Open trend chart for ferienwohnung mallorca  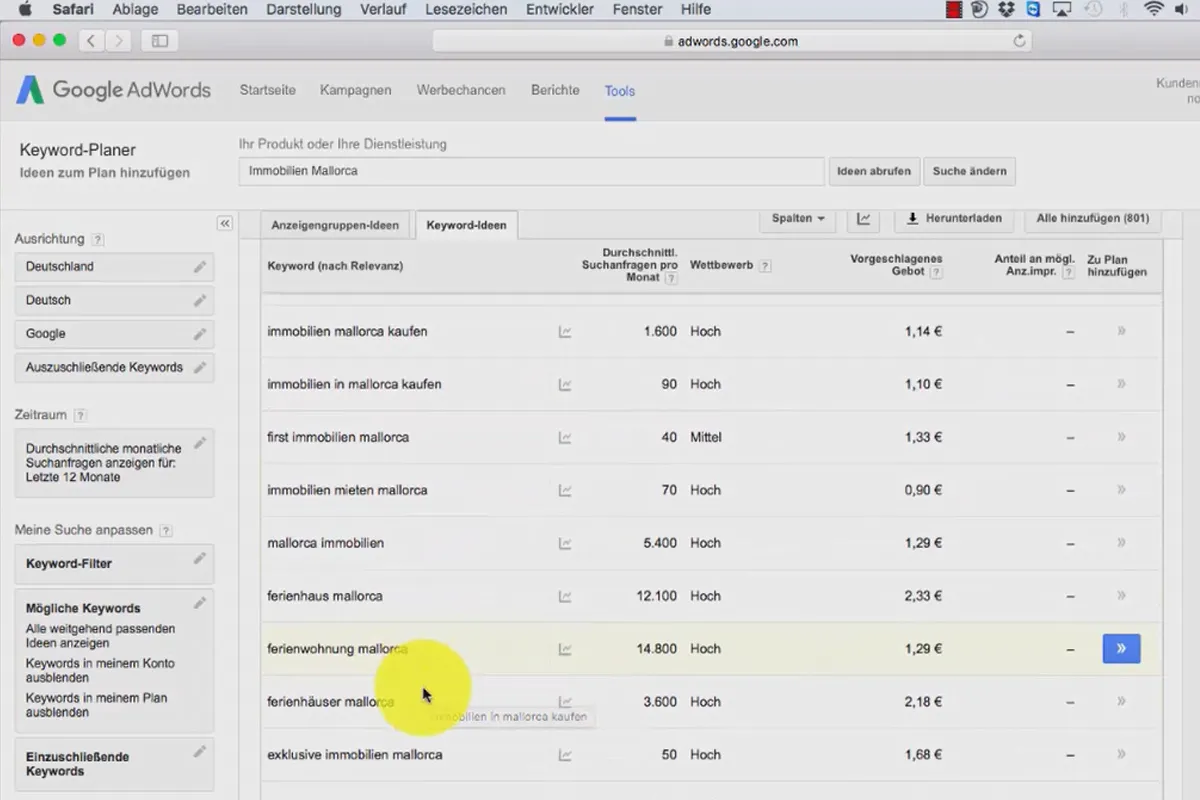565,650
